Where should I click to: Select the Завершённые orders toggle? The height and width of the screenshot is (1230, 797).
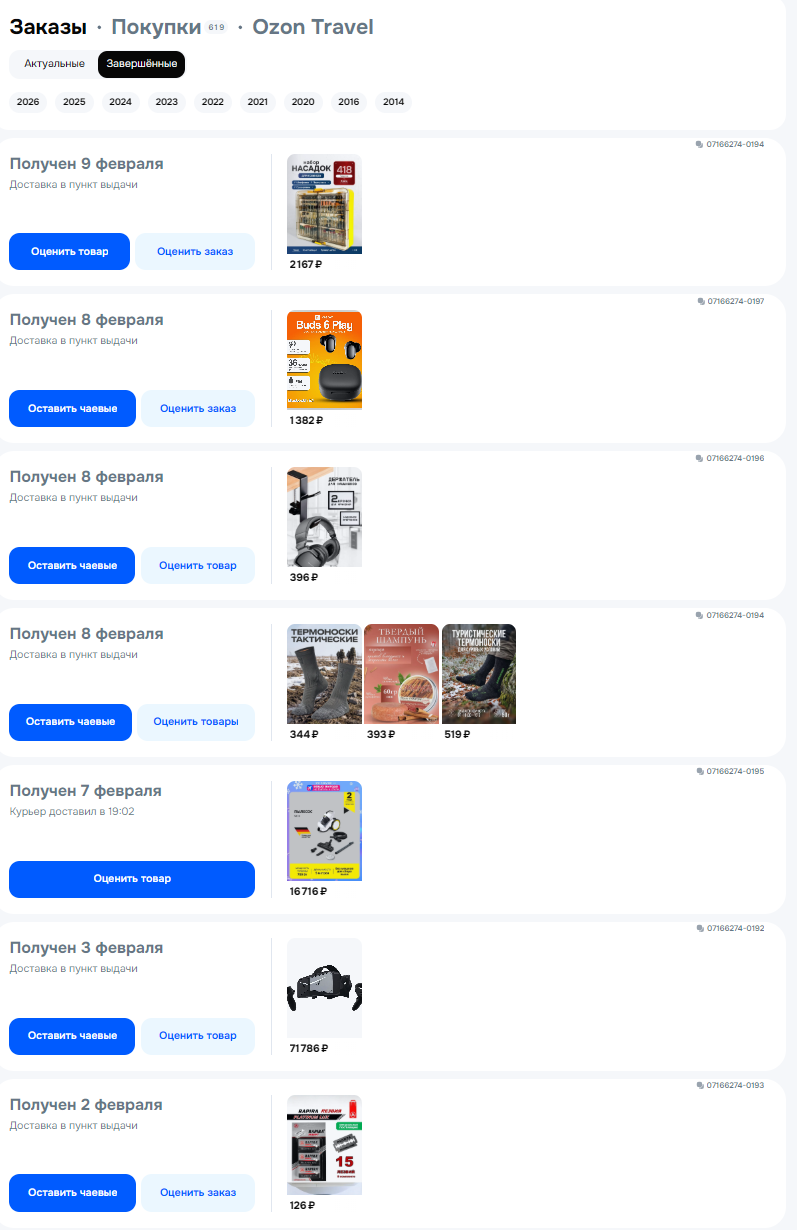(x=141, y=64)
